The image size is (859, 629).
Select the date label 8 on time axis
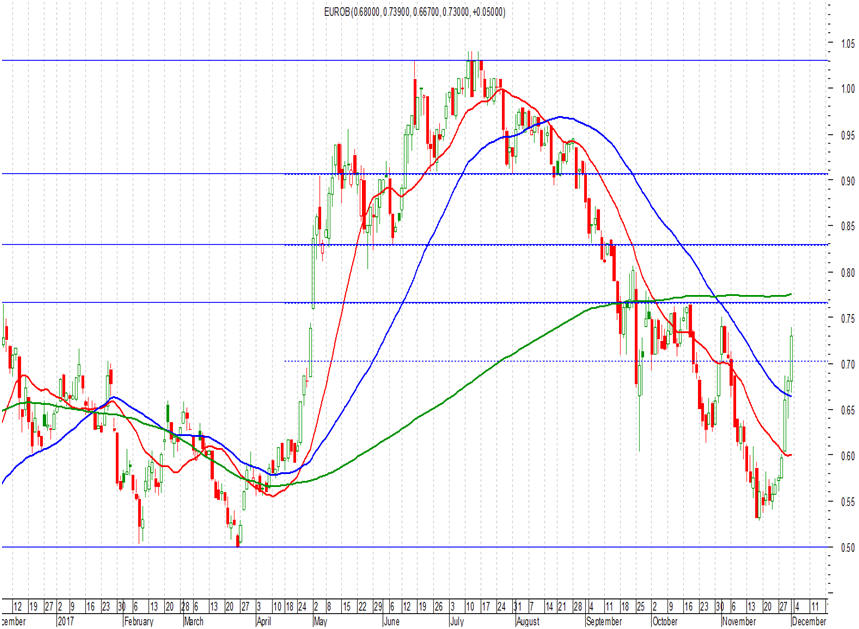click(329, 607)
